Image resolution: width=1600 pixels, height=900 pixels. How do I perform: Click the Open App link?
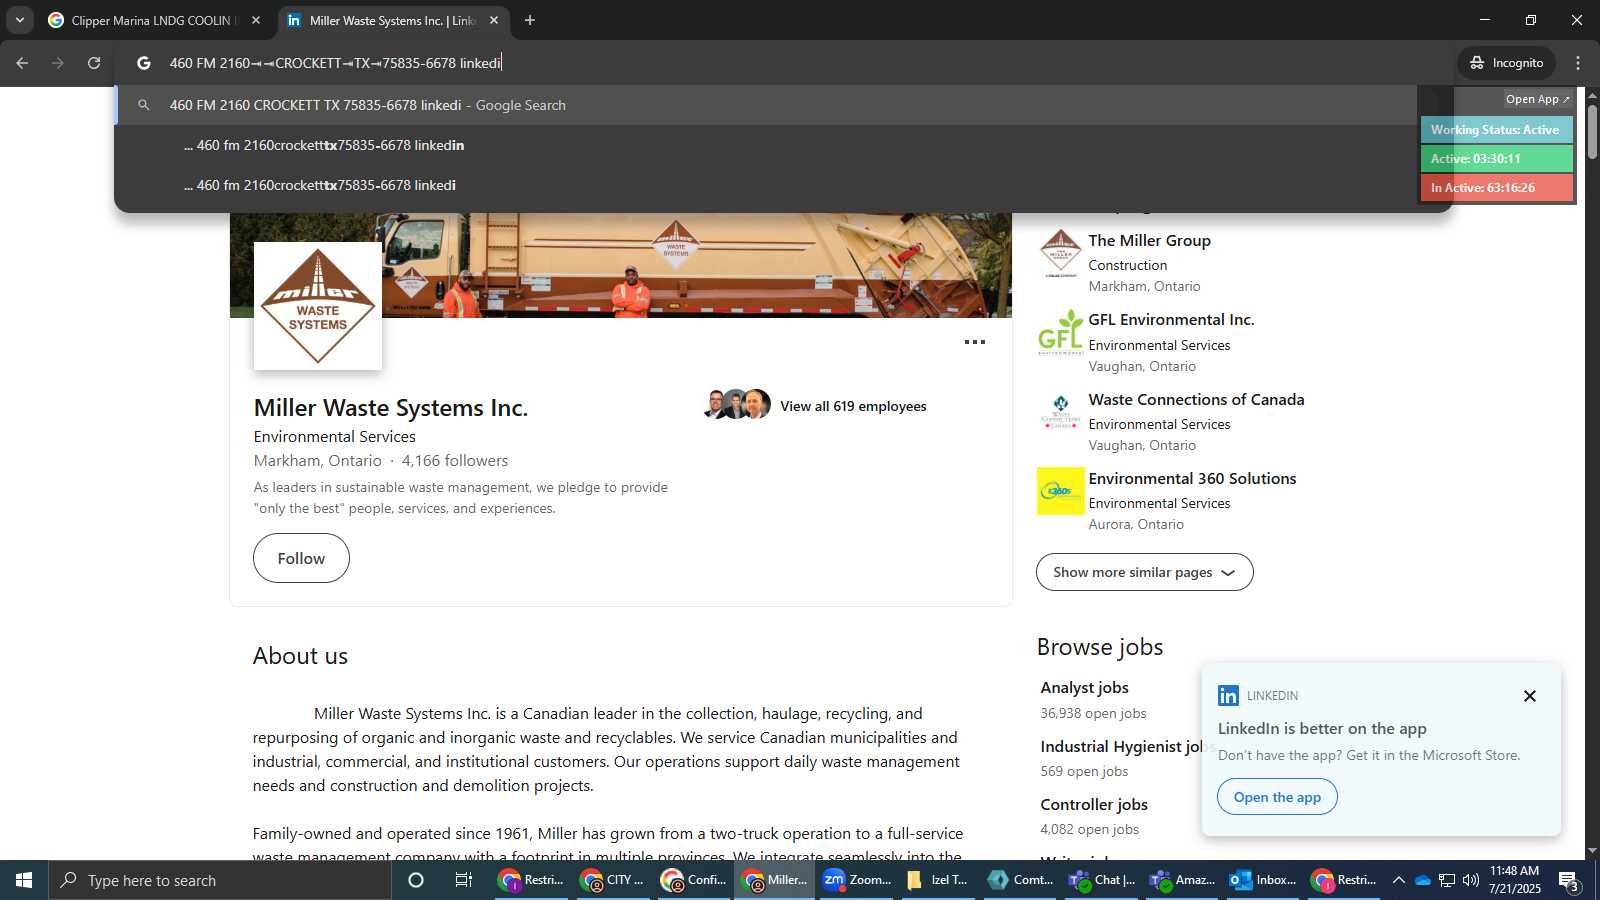pos(1537,99)
